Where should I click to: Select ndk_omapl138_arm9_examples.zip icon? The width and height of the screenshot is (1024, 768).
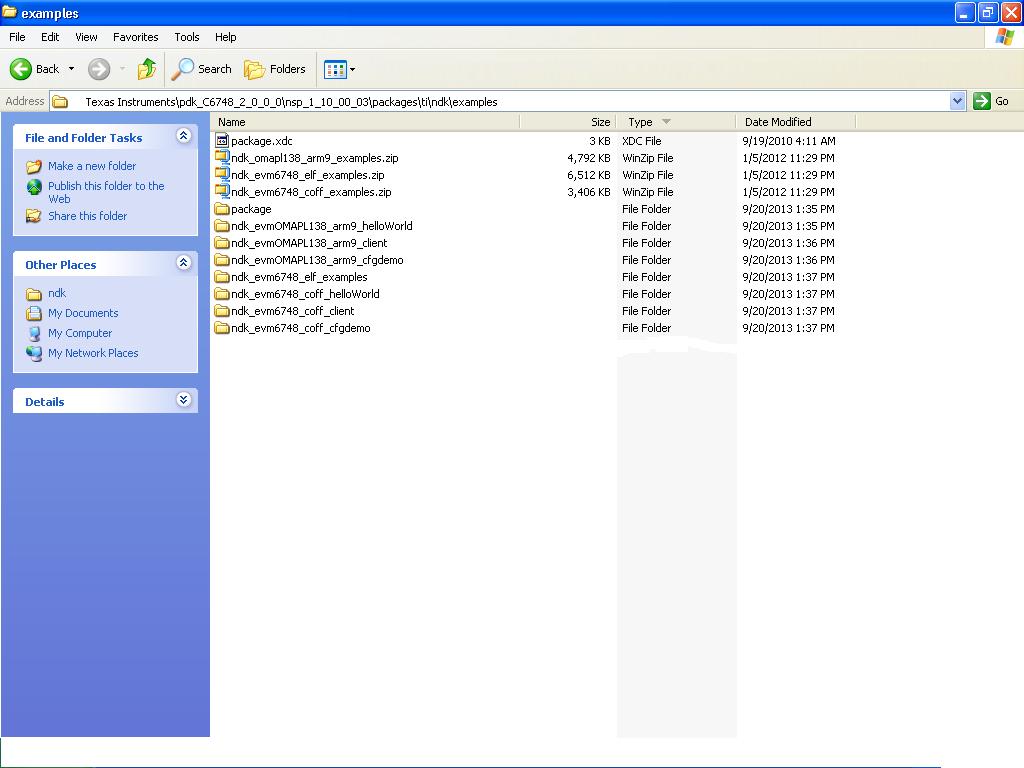(222, 157)
